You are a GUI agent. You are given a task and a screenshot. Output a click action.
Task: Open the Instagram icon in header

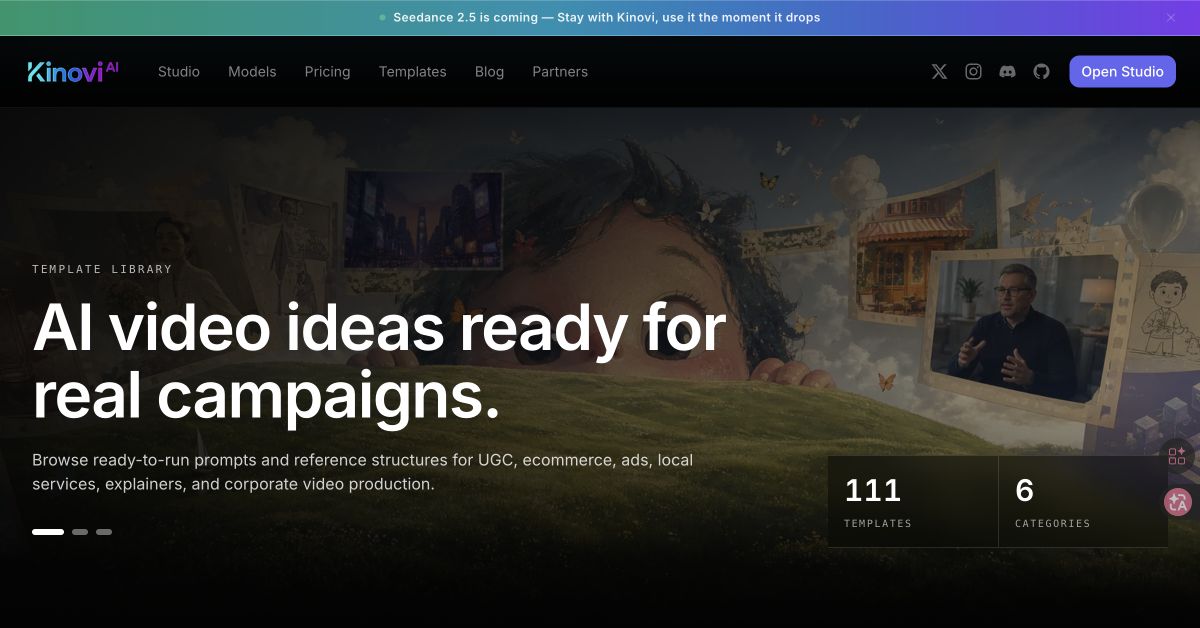point(973,72)
